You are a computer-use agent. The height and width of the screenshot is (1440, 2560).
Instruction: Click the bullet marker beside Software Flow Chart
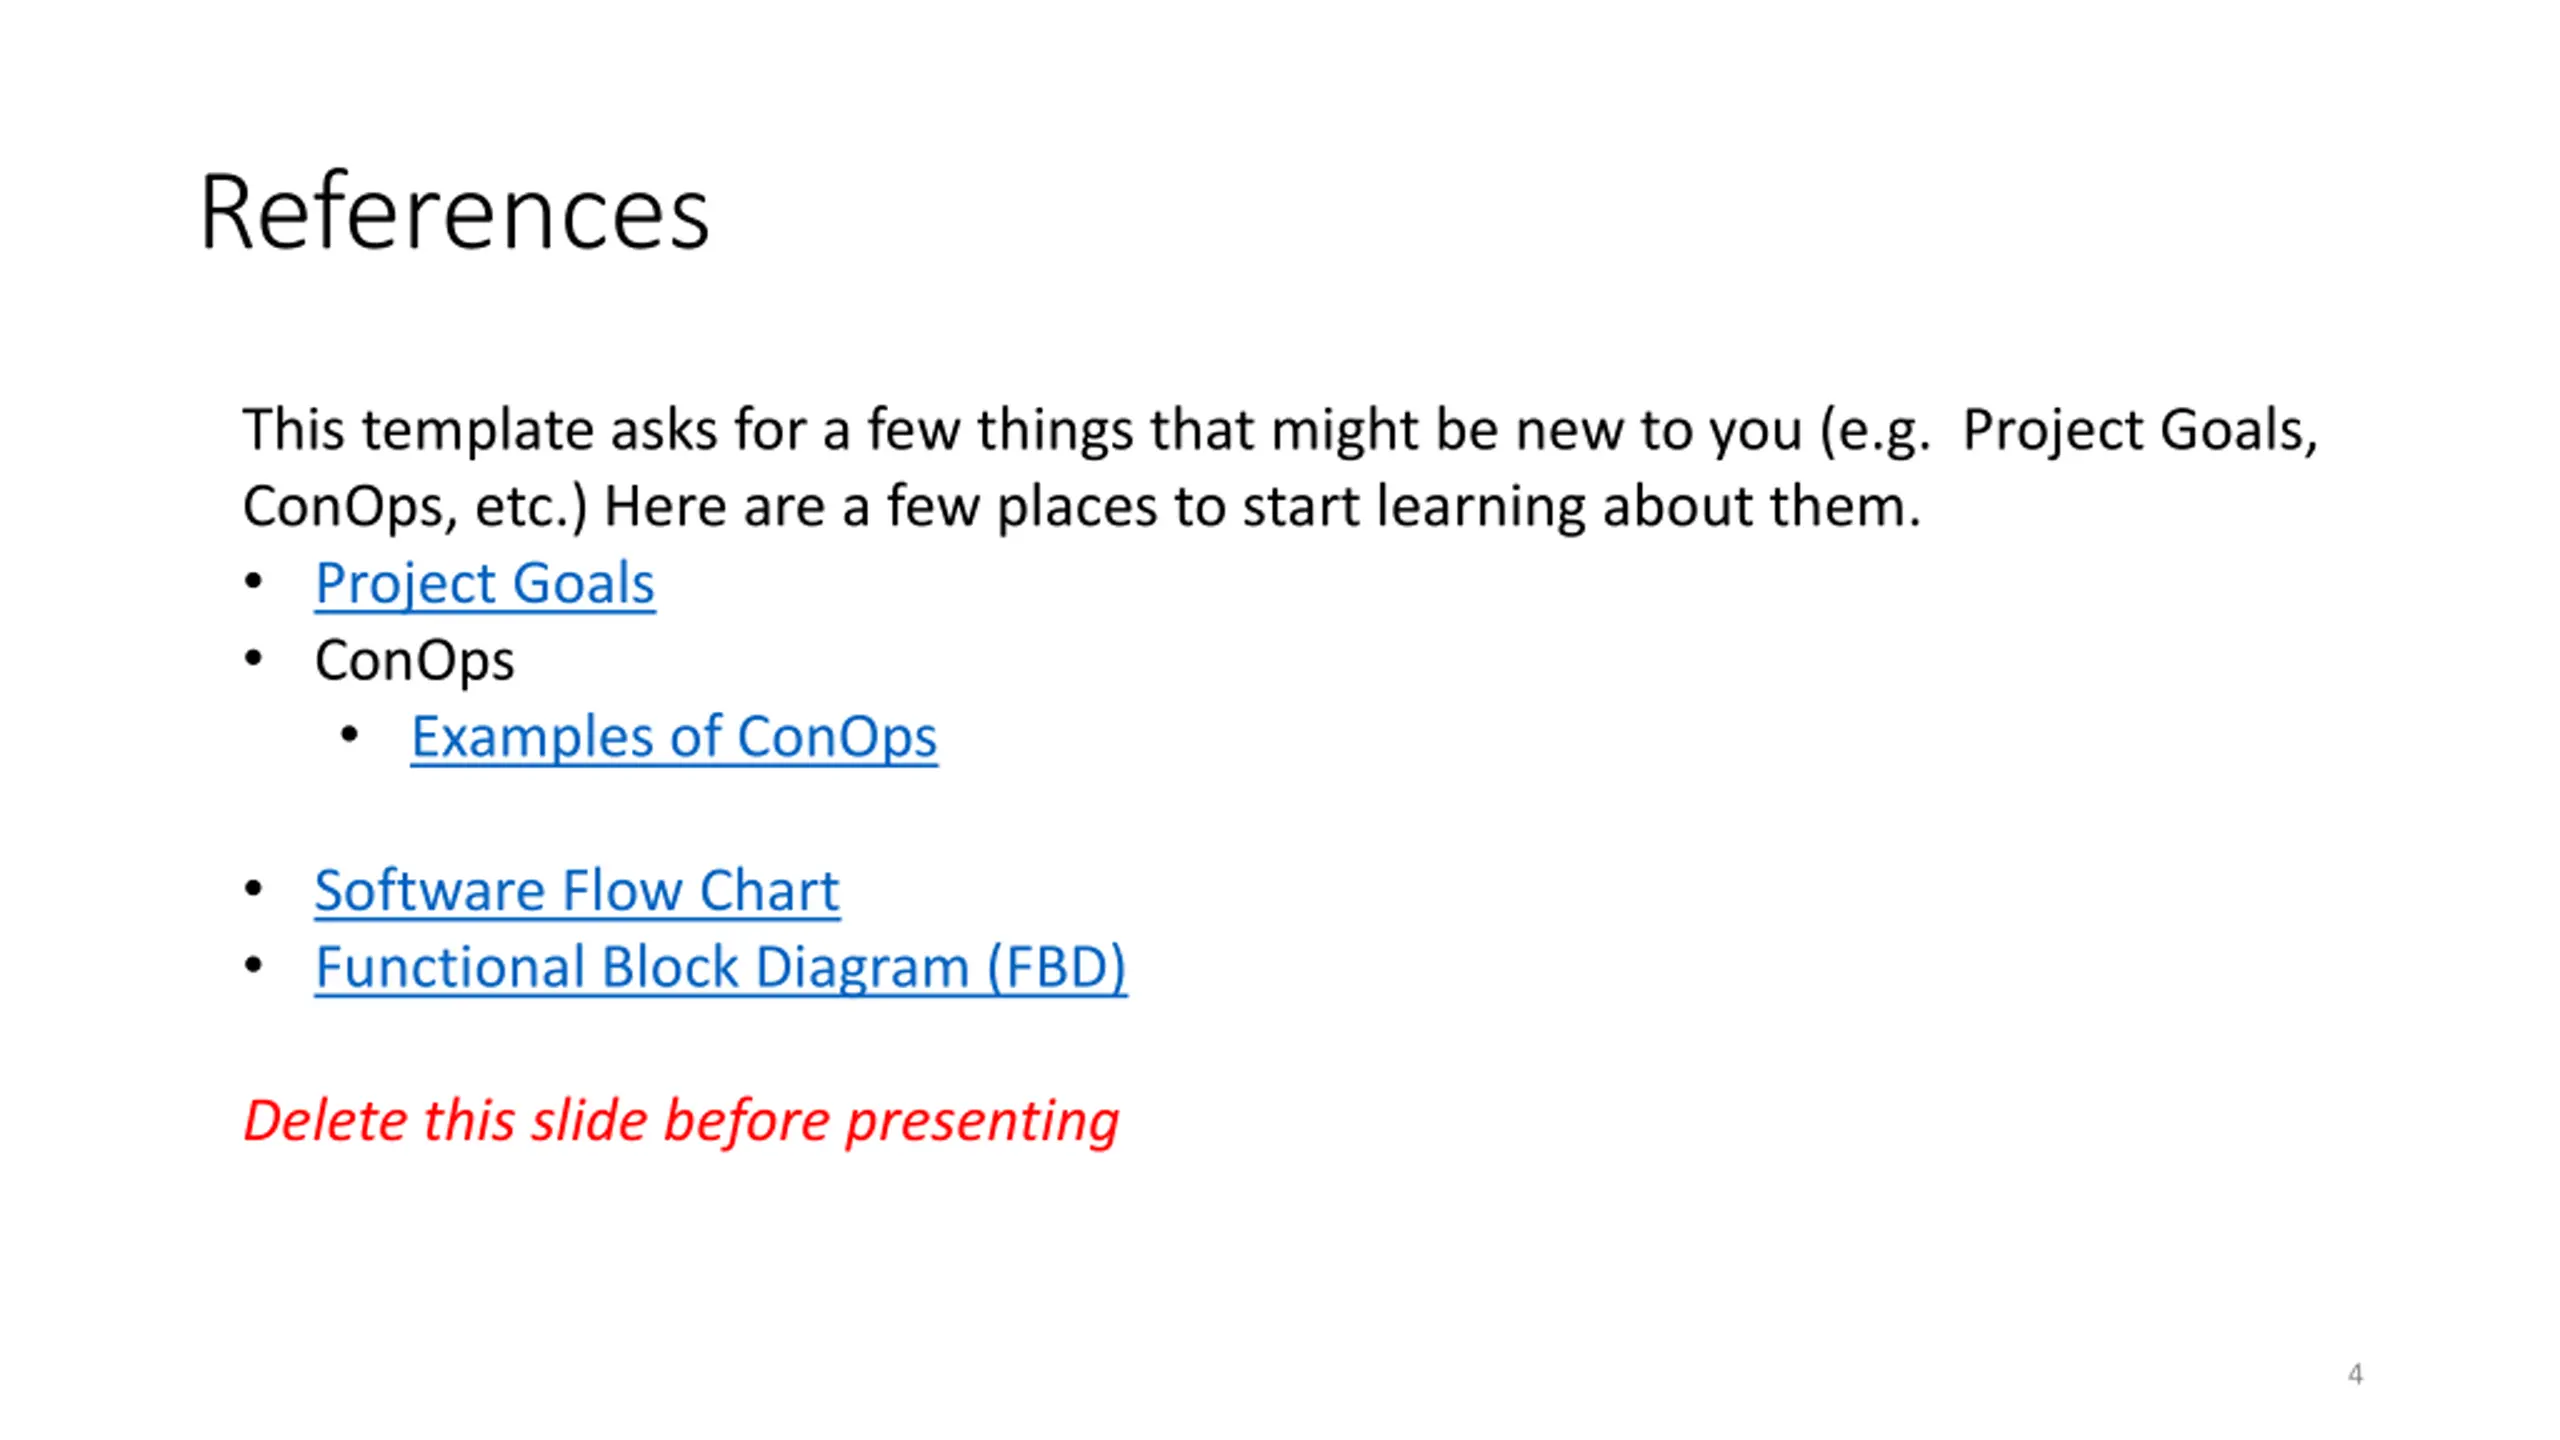254,889
